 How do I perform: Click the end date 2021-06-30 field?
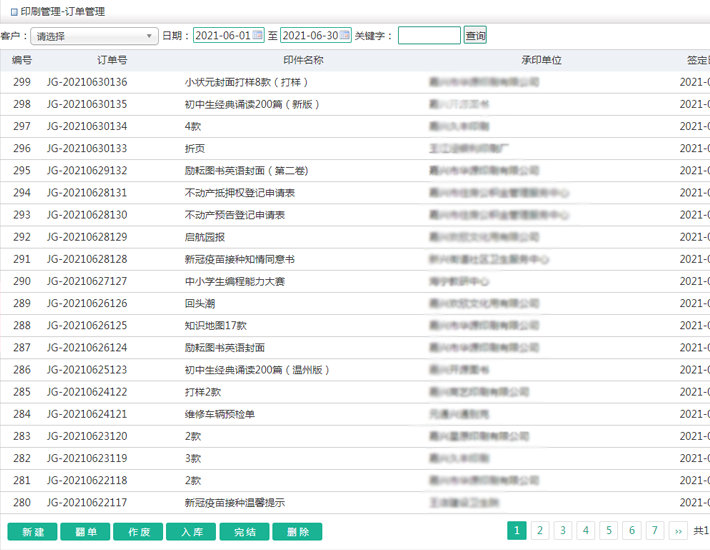pyautogui.click(x=310, y=36)
